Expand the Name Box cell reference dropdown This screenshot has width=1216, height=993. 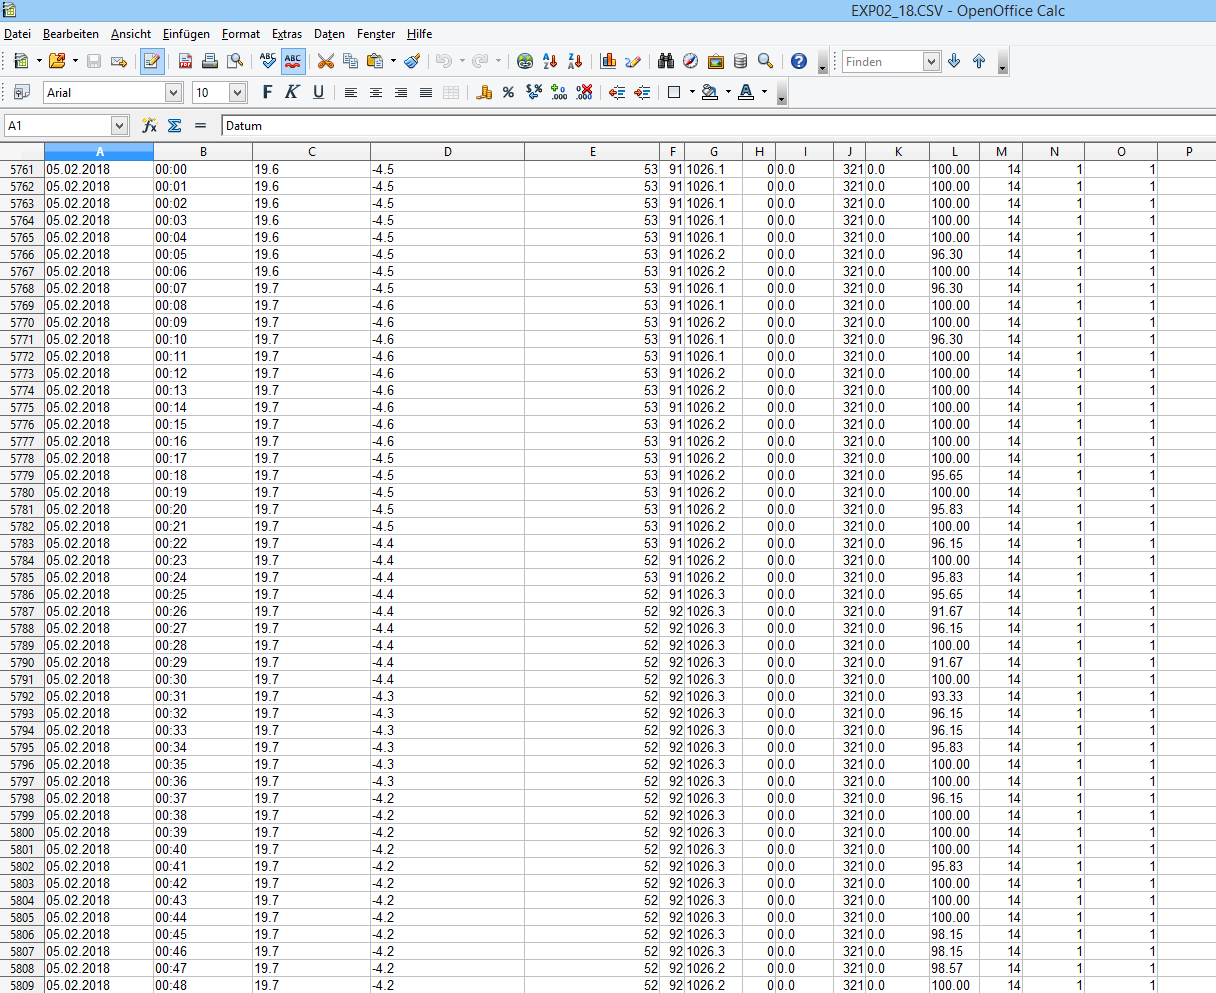[120, 126]
